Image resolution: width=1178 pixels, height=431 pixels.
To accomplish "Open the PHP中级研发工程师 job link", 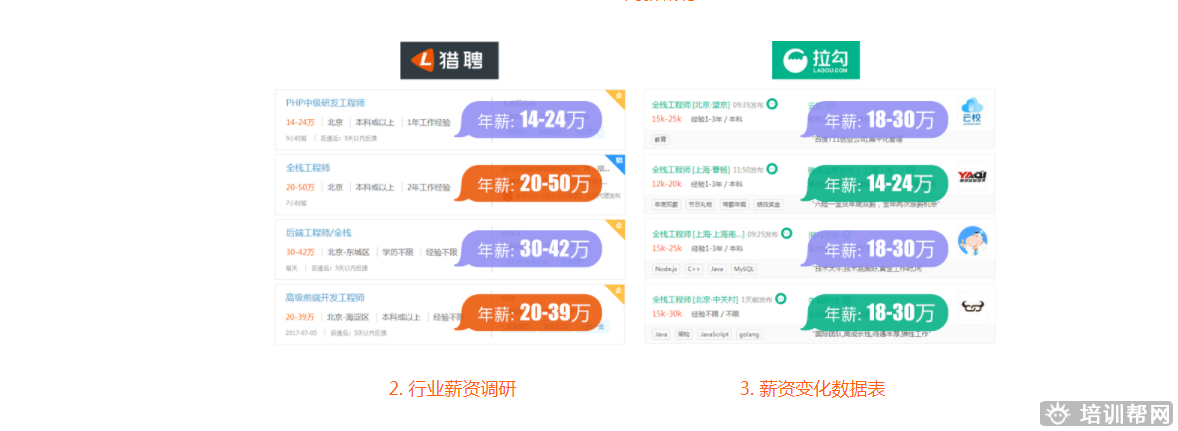I will [x=325, y=103].
